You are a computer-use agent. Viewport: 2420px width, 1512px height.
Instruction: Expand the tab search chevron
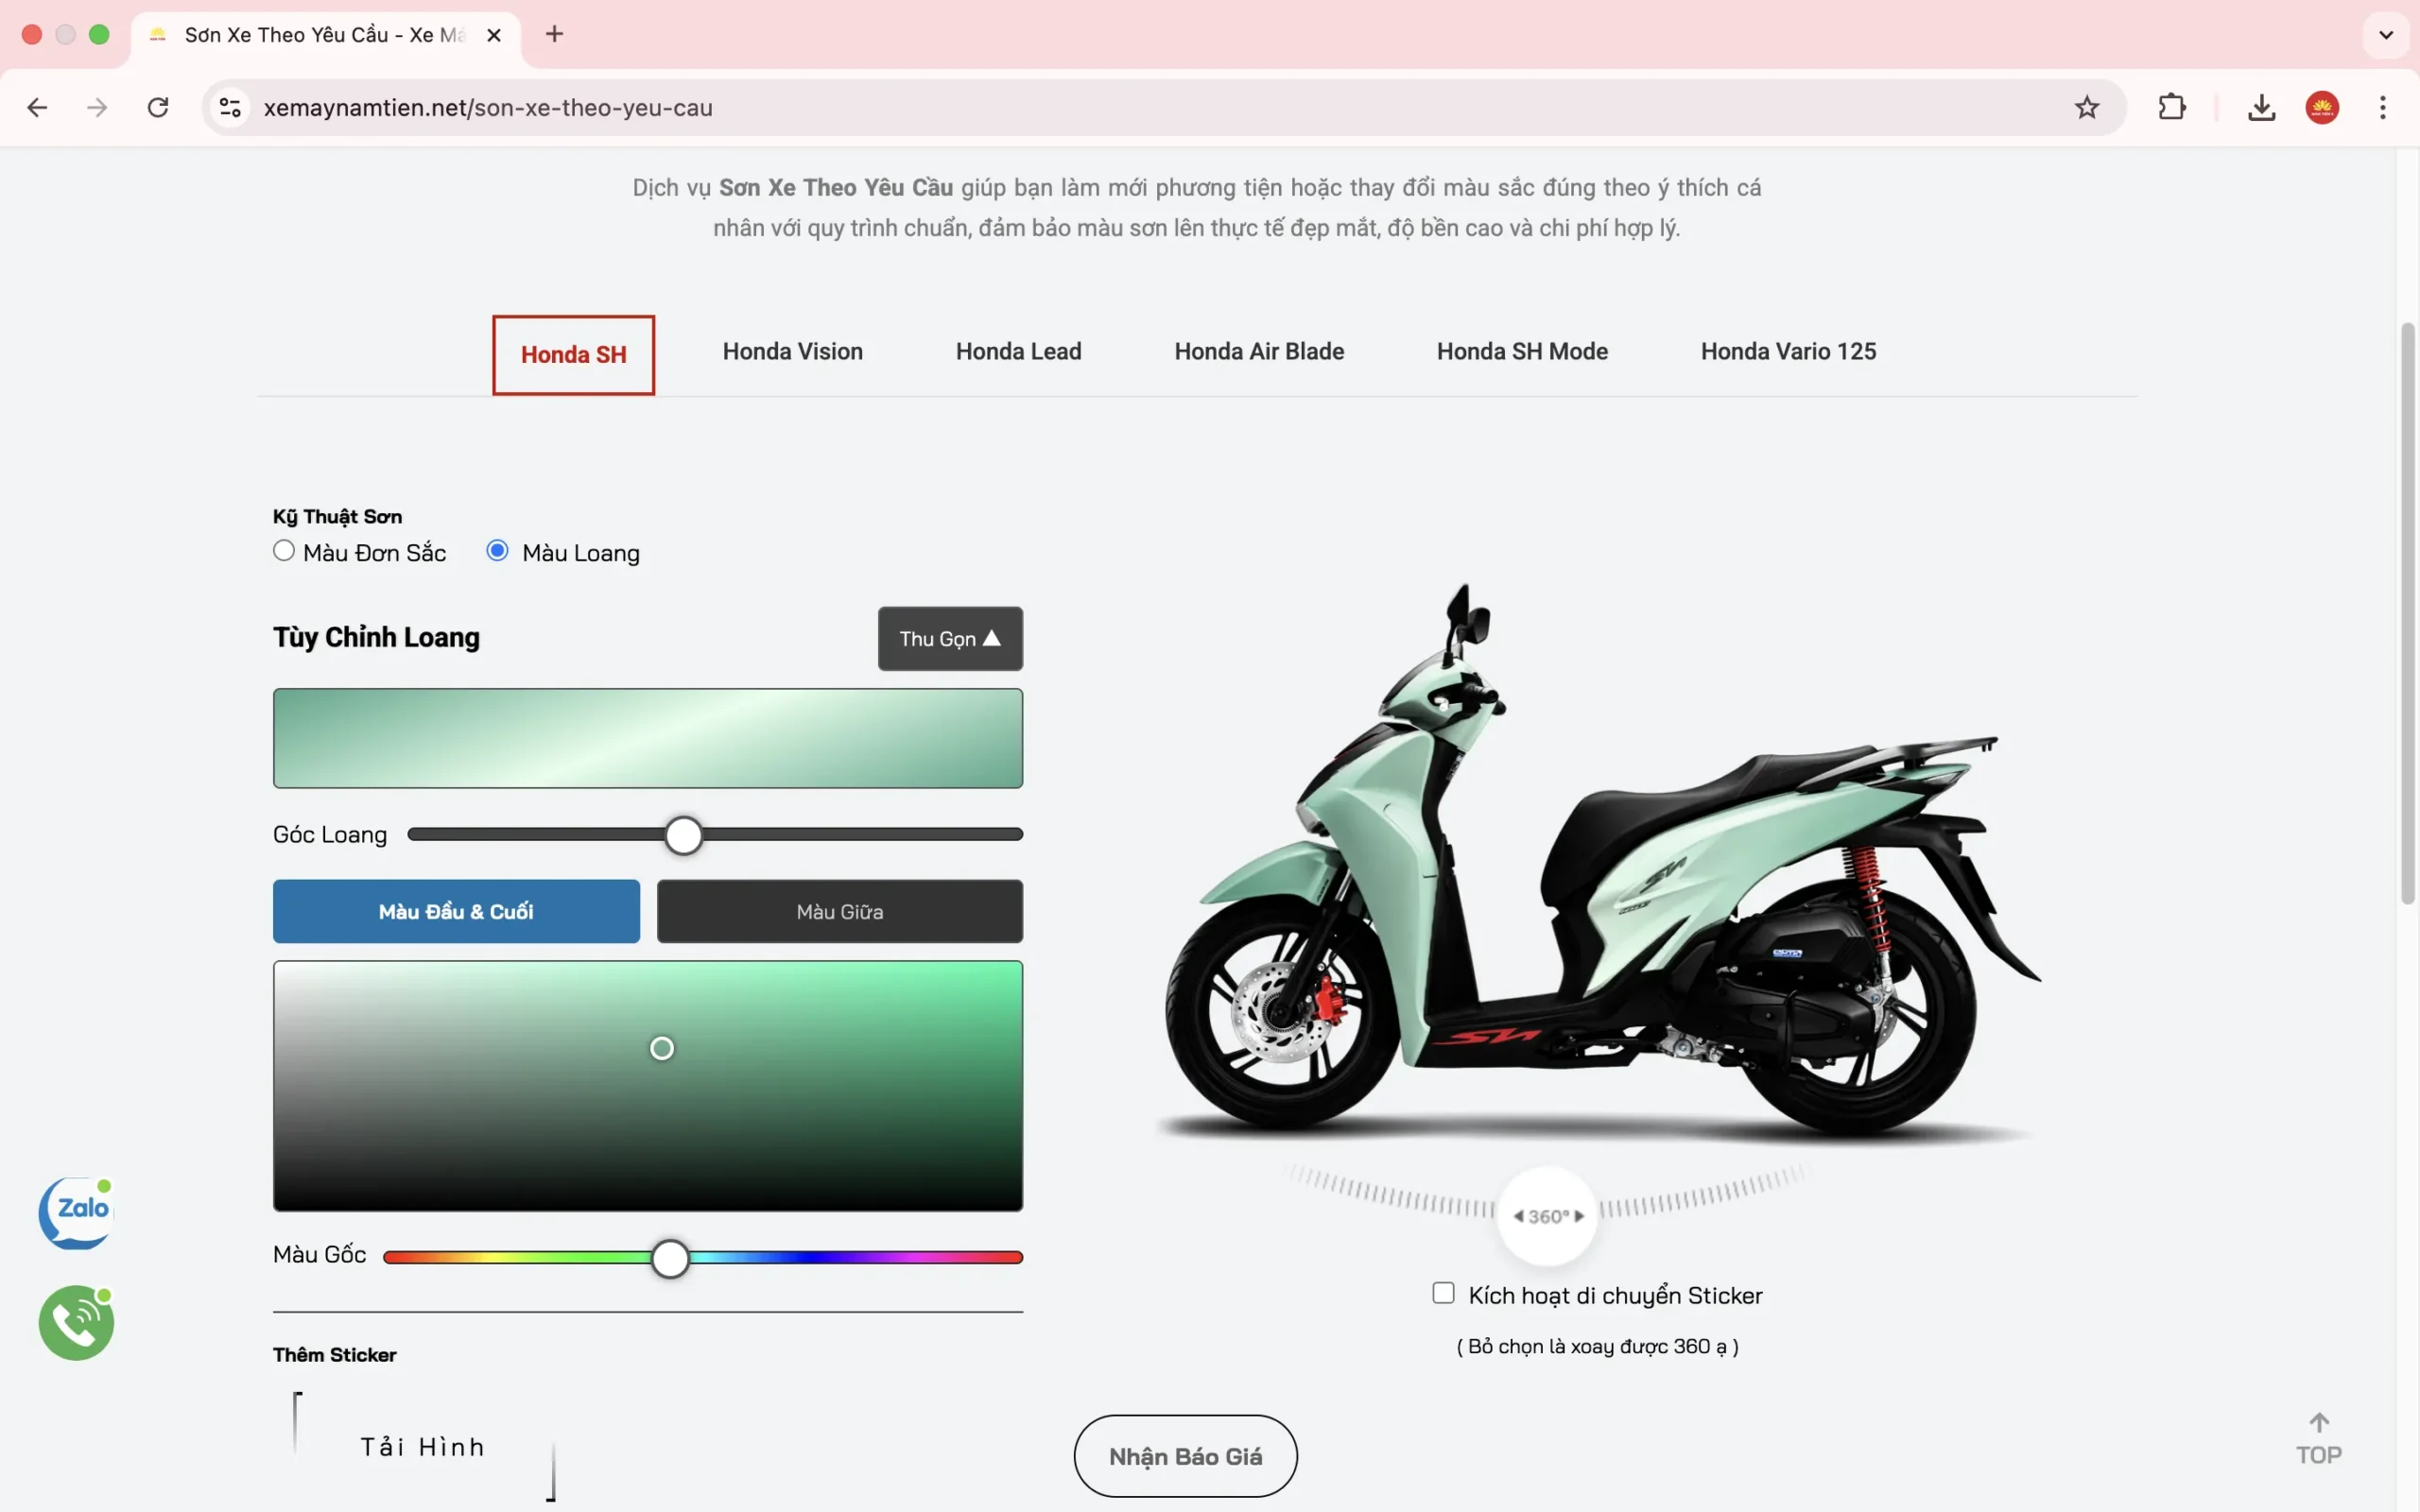click(x=2385, y=35)
